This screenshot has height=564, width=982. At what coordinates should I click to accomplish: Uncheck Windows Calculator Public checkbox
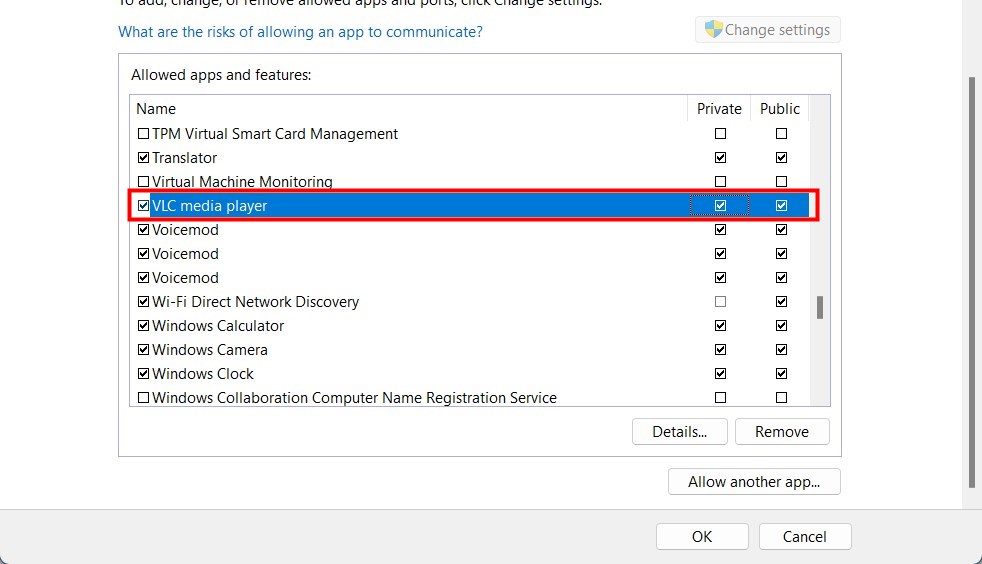click(x=781, y=326)
